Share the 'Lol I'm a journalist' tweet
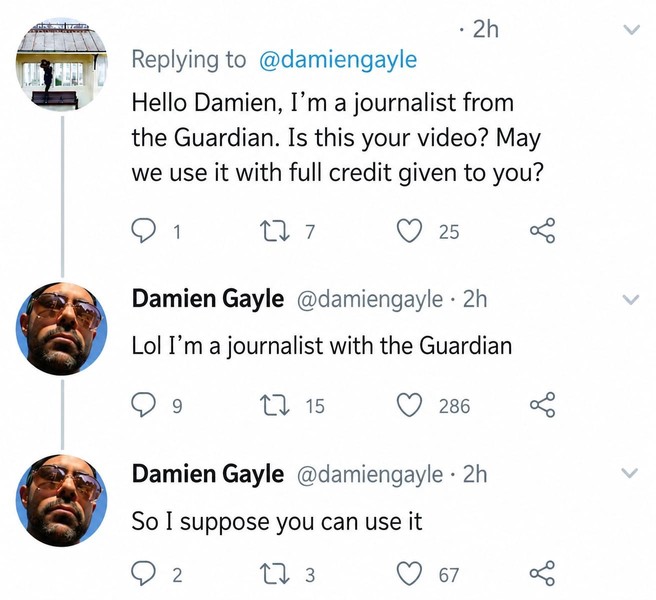 (543, 405)
